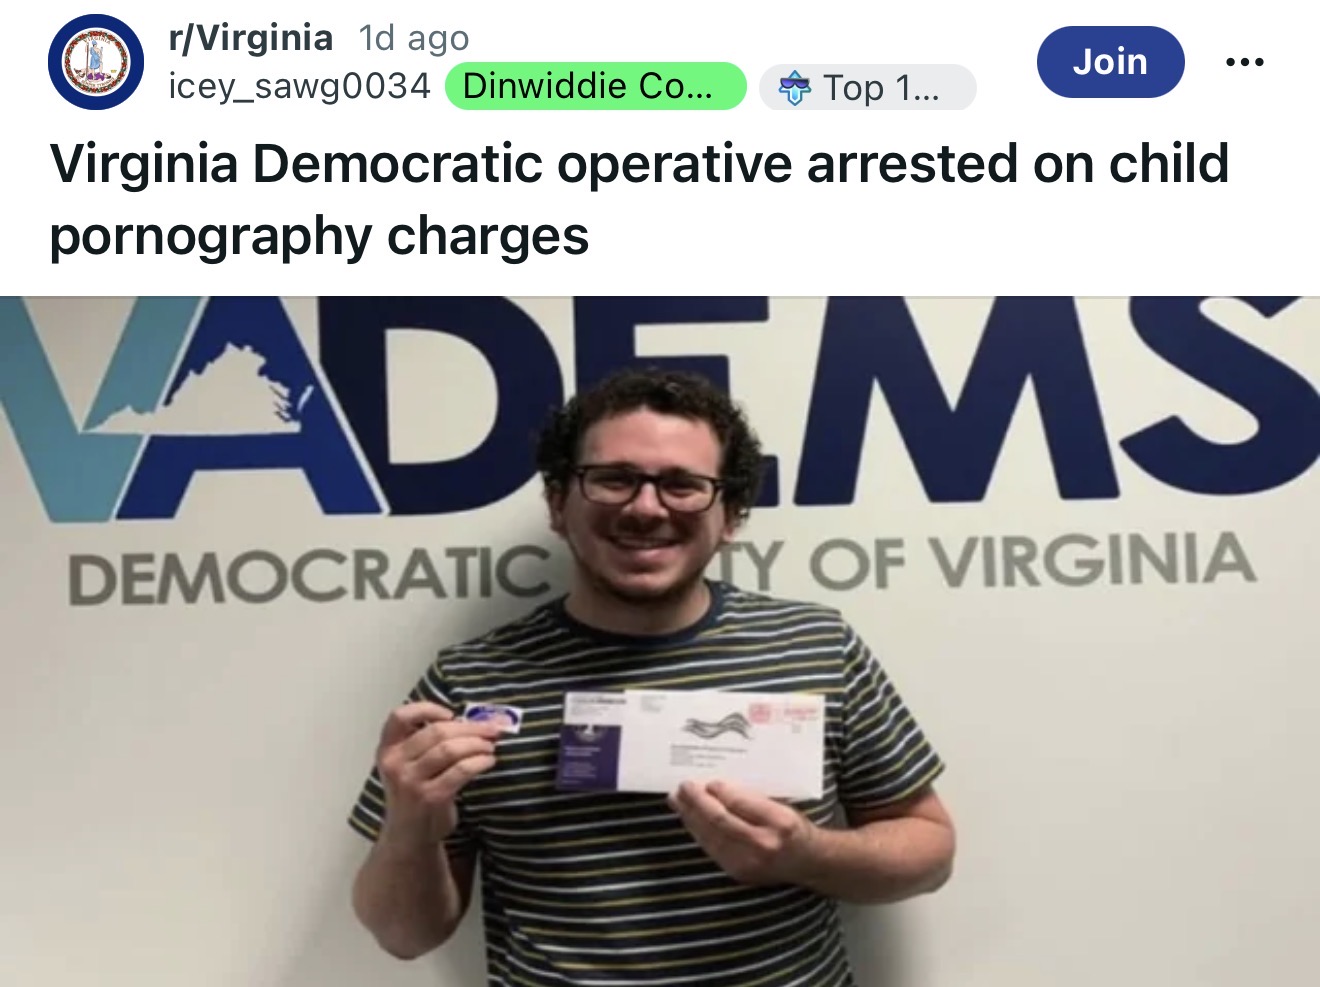This screenshot has height=987, width=1320.
Task: Click the 'pornography charges' line of the title
Action: 319,237
